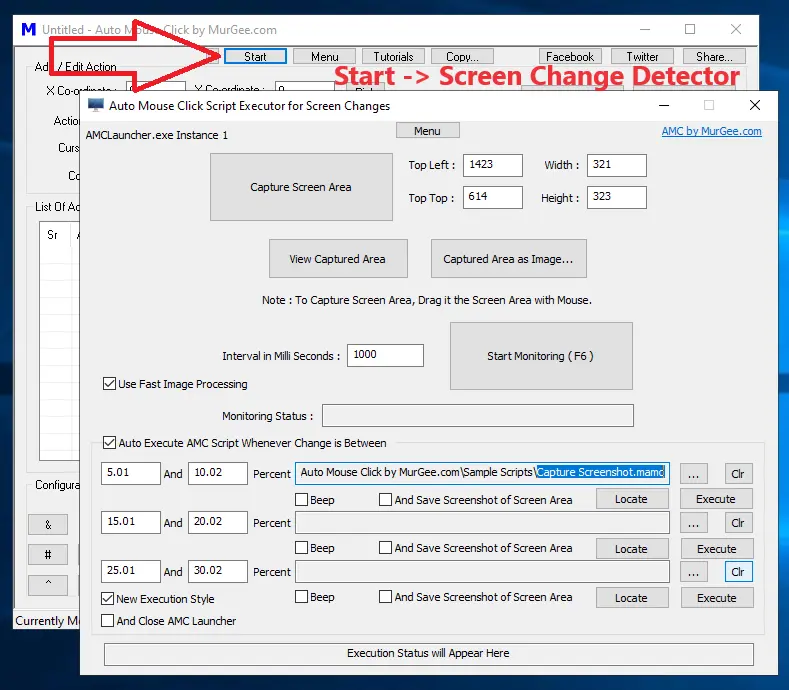
Task: Click Execute button below 15.01 row
Action: pyautogui.click(x=717, y=549)
